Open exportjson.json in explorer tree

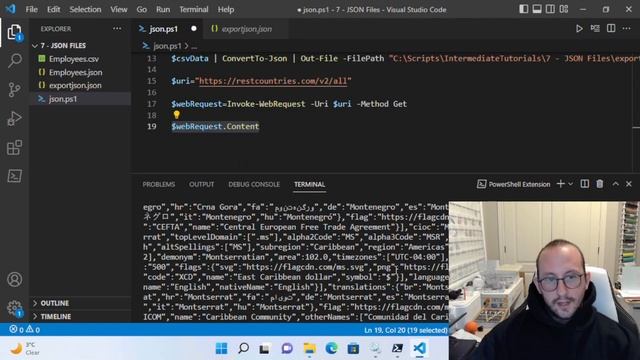pyautogui.click(x=75, y=85)
